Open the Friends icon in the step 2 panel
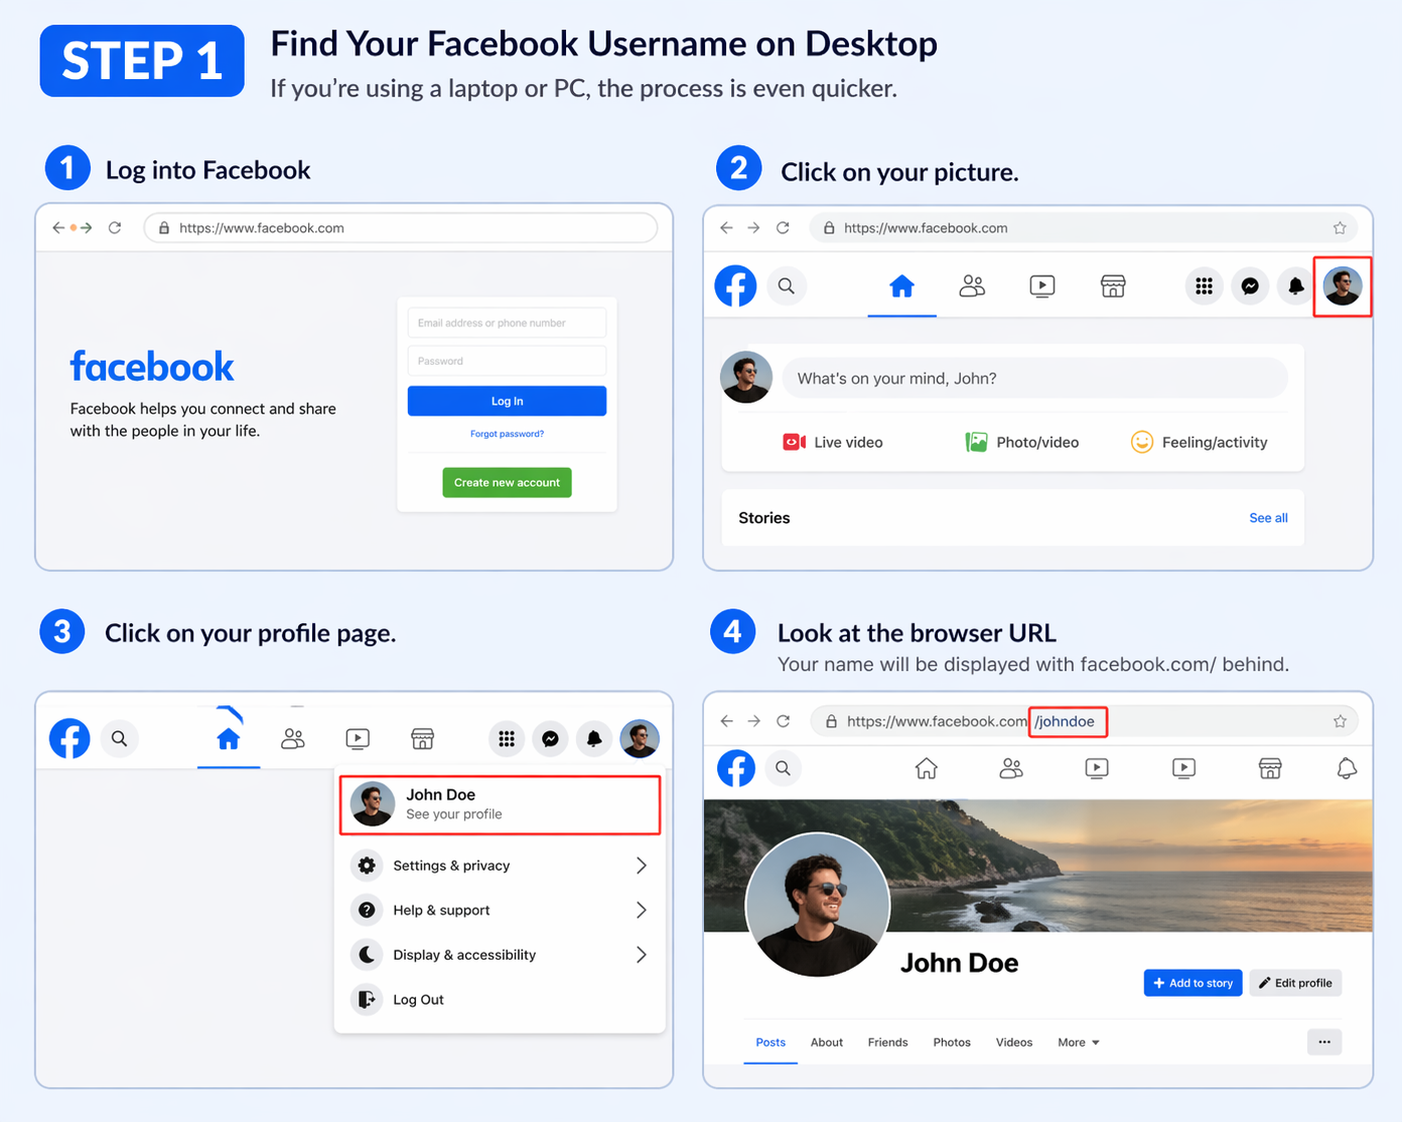The height and width of the screenshot is (1122, 1402). click(972, 287)
